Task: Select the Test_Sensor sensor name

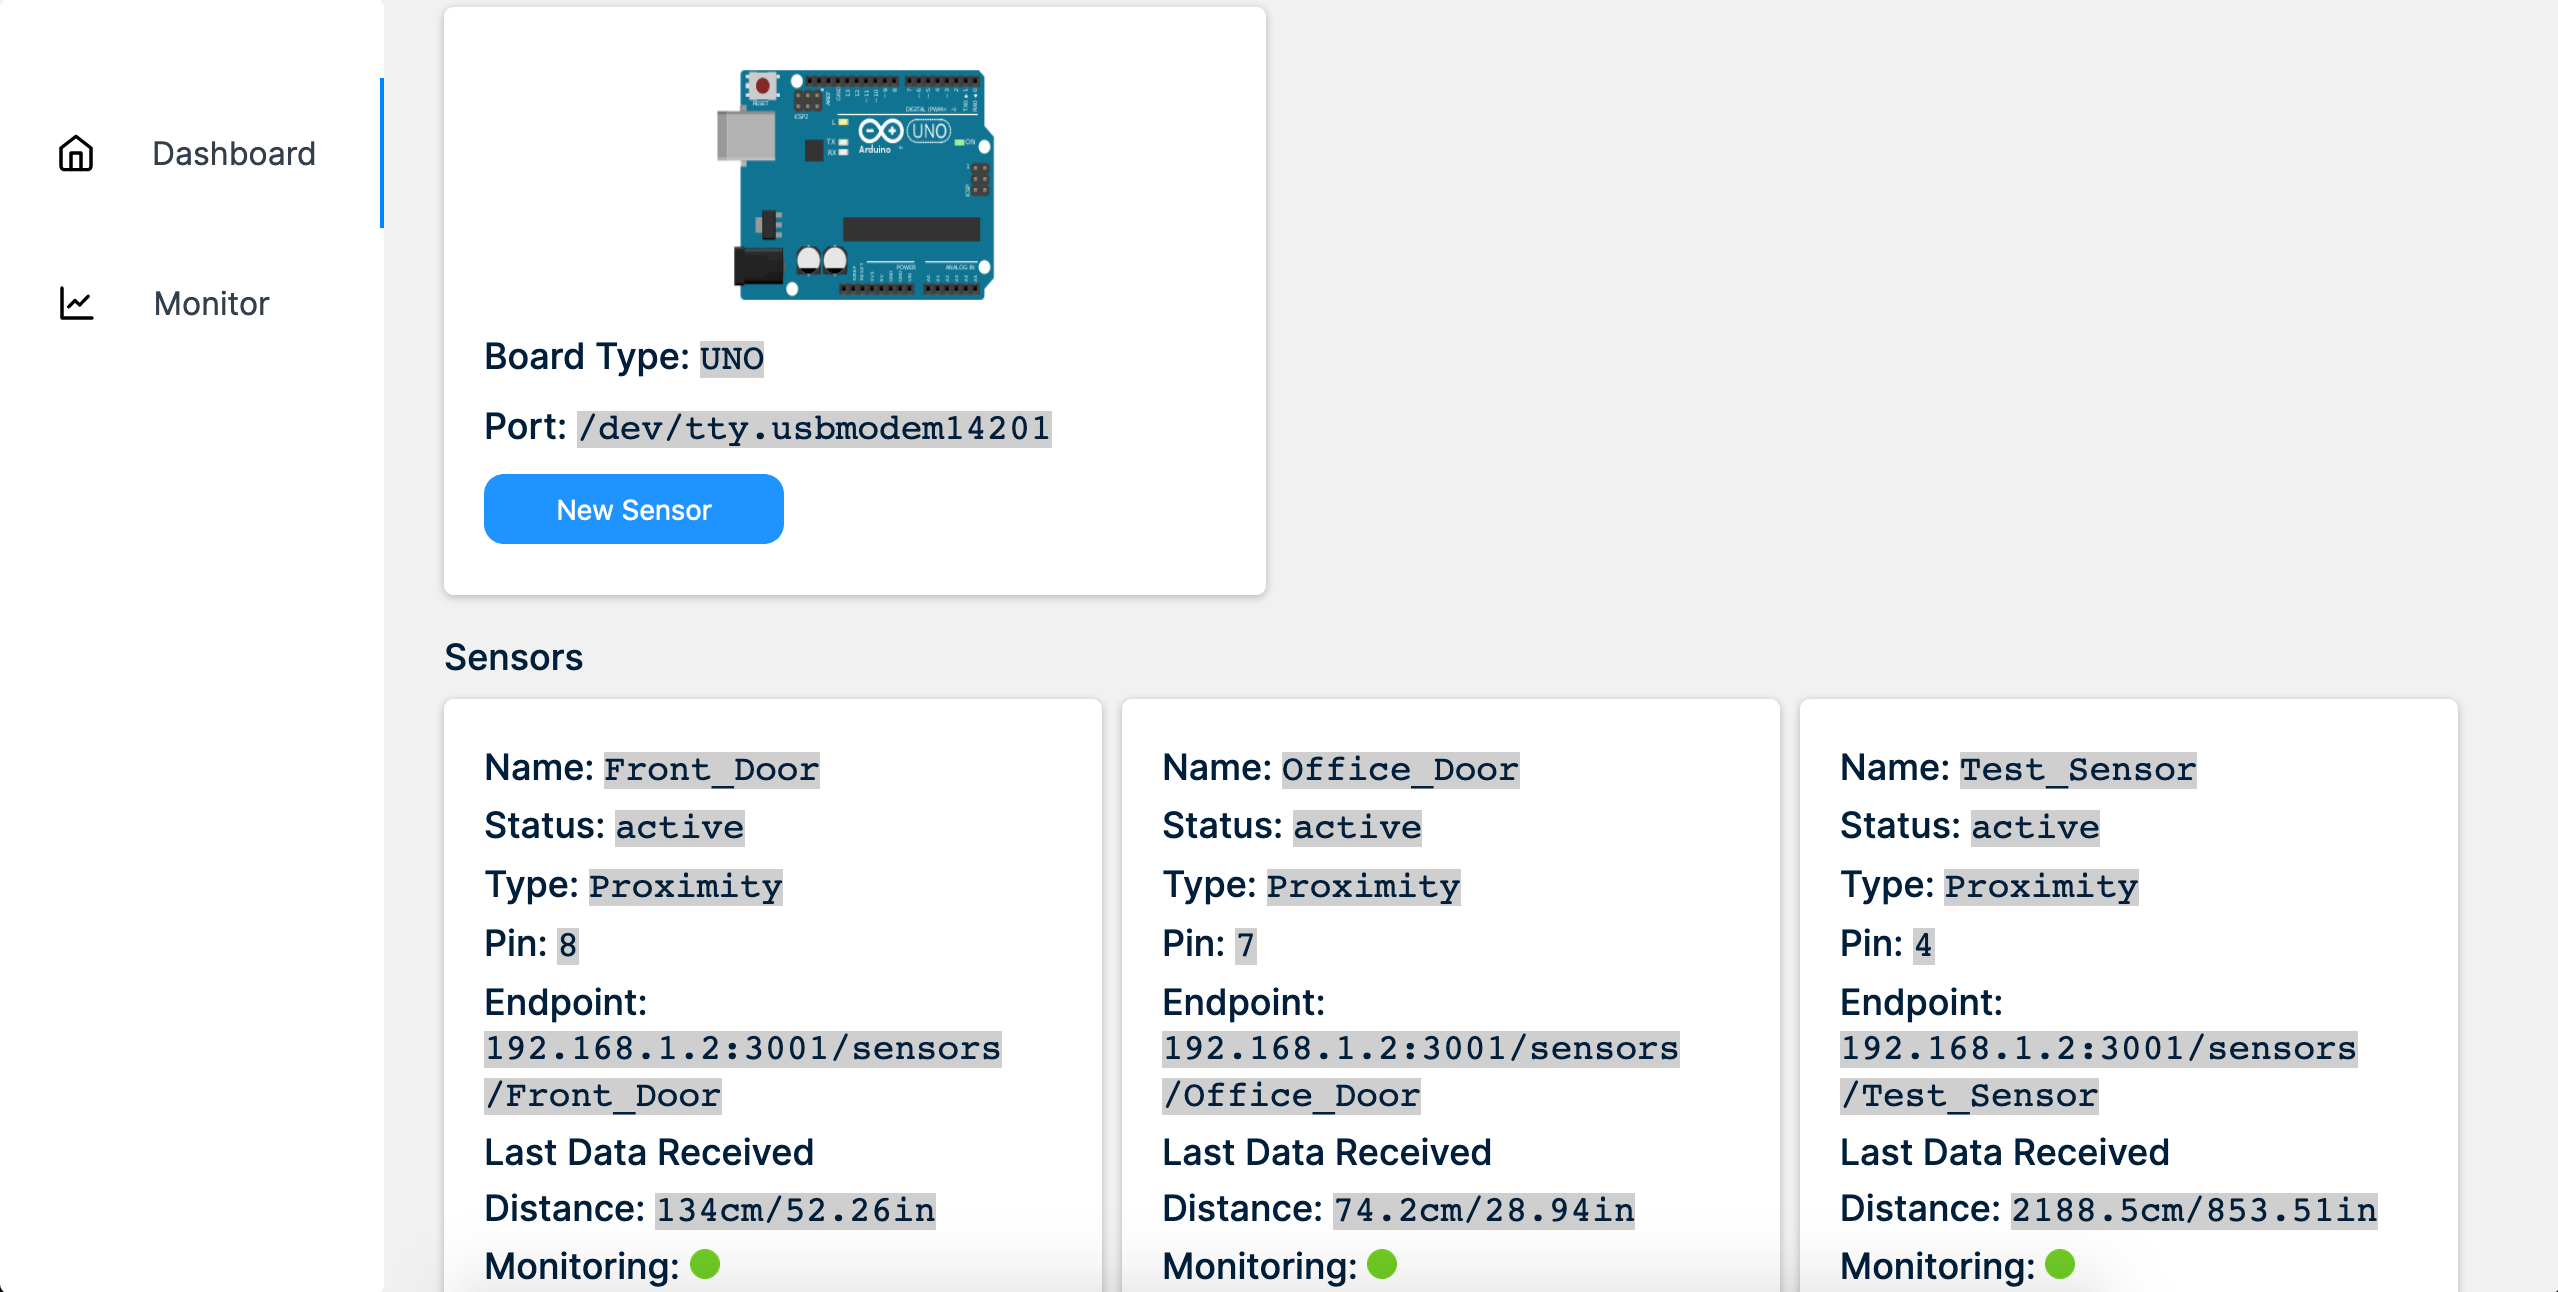Action: click(x=2078, y=770)
